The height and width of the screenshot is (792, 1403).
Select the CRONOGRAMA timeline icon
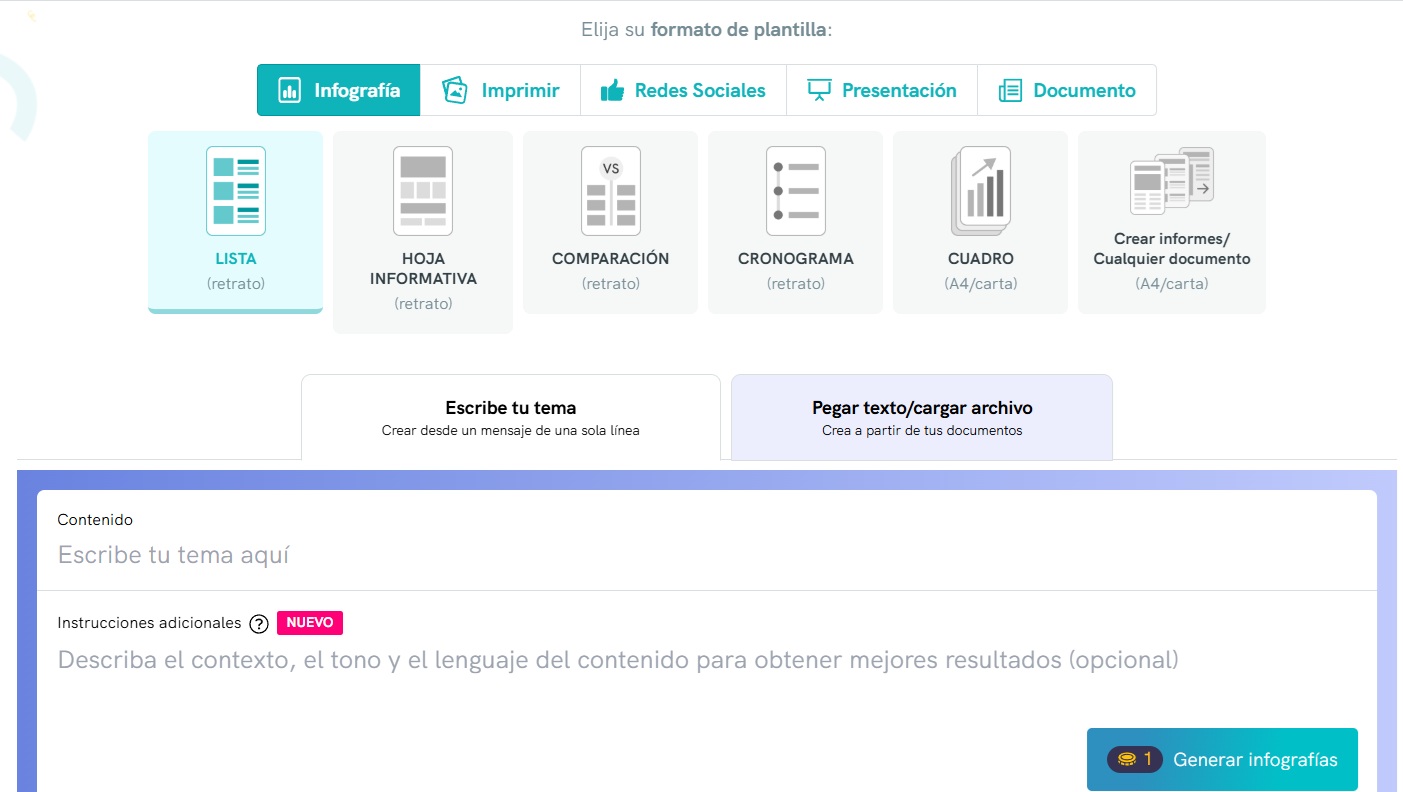(x=796, y=191)
